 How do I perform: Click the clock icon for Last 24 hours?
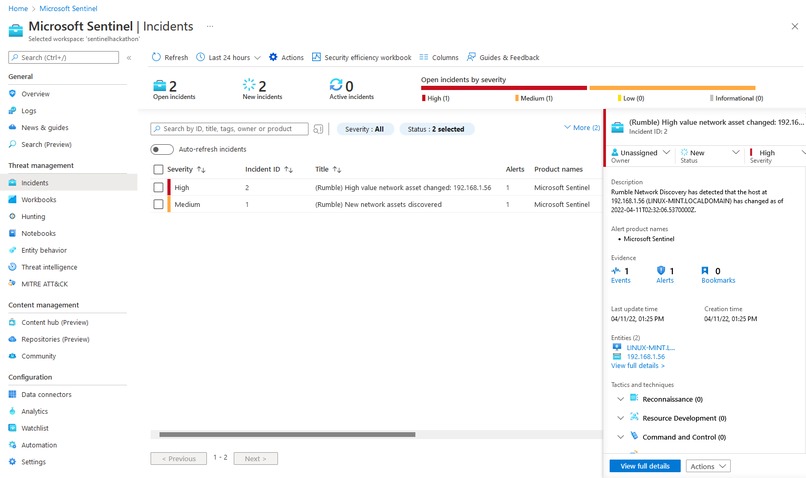coord(200,57)
